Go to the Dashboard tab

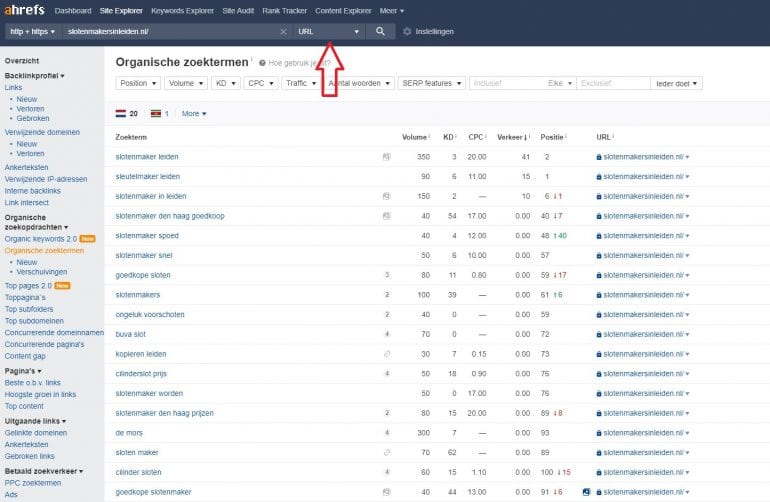point(73,11)
